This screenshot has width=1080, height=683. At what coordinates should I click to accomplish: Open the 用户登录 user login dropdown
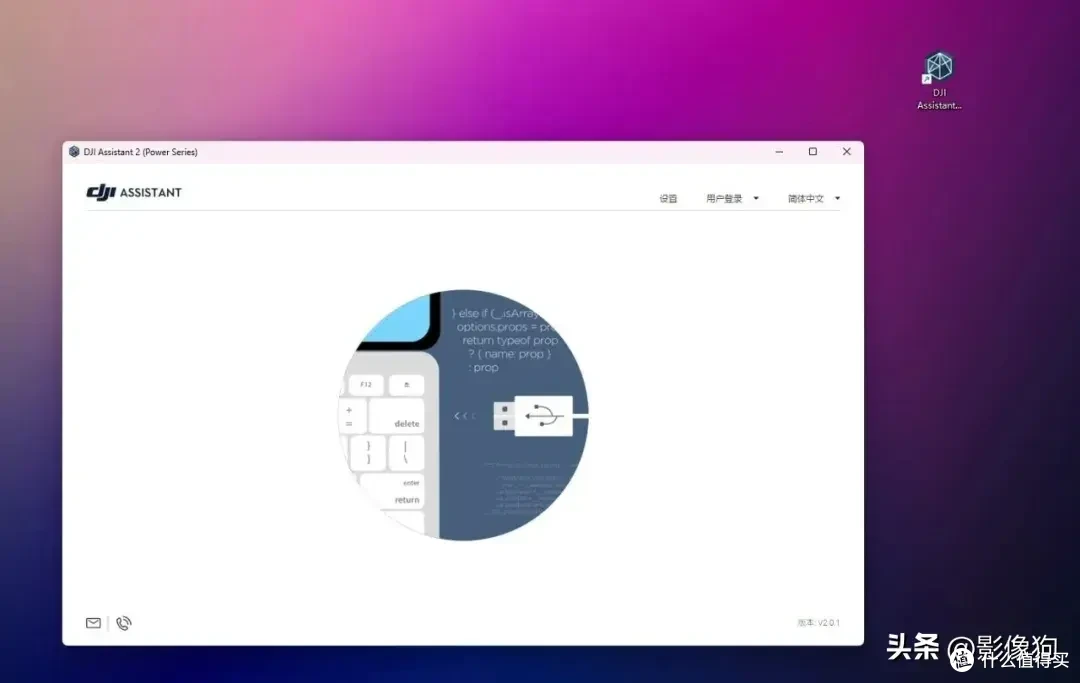[x=732, y=198]
